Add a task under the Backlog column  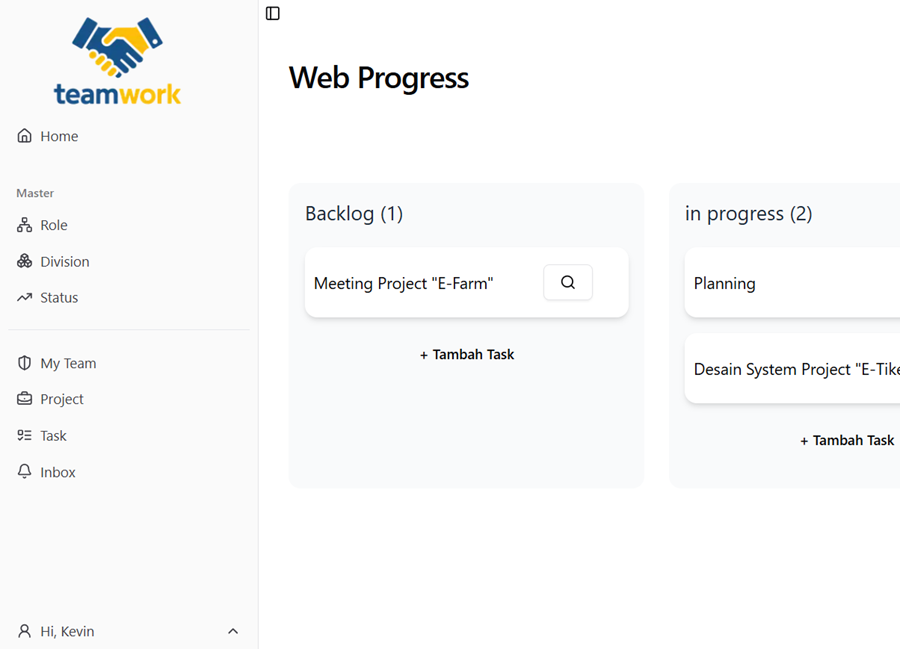(x=466, y=354)
